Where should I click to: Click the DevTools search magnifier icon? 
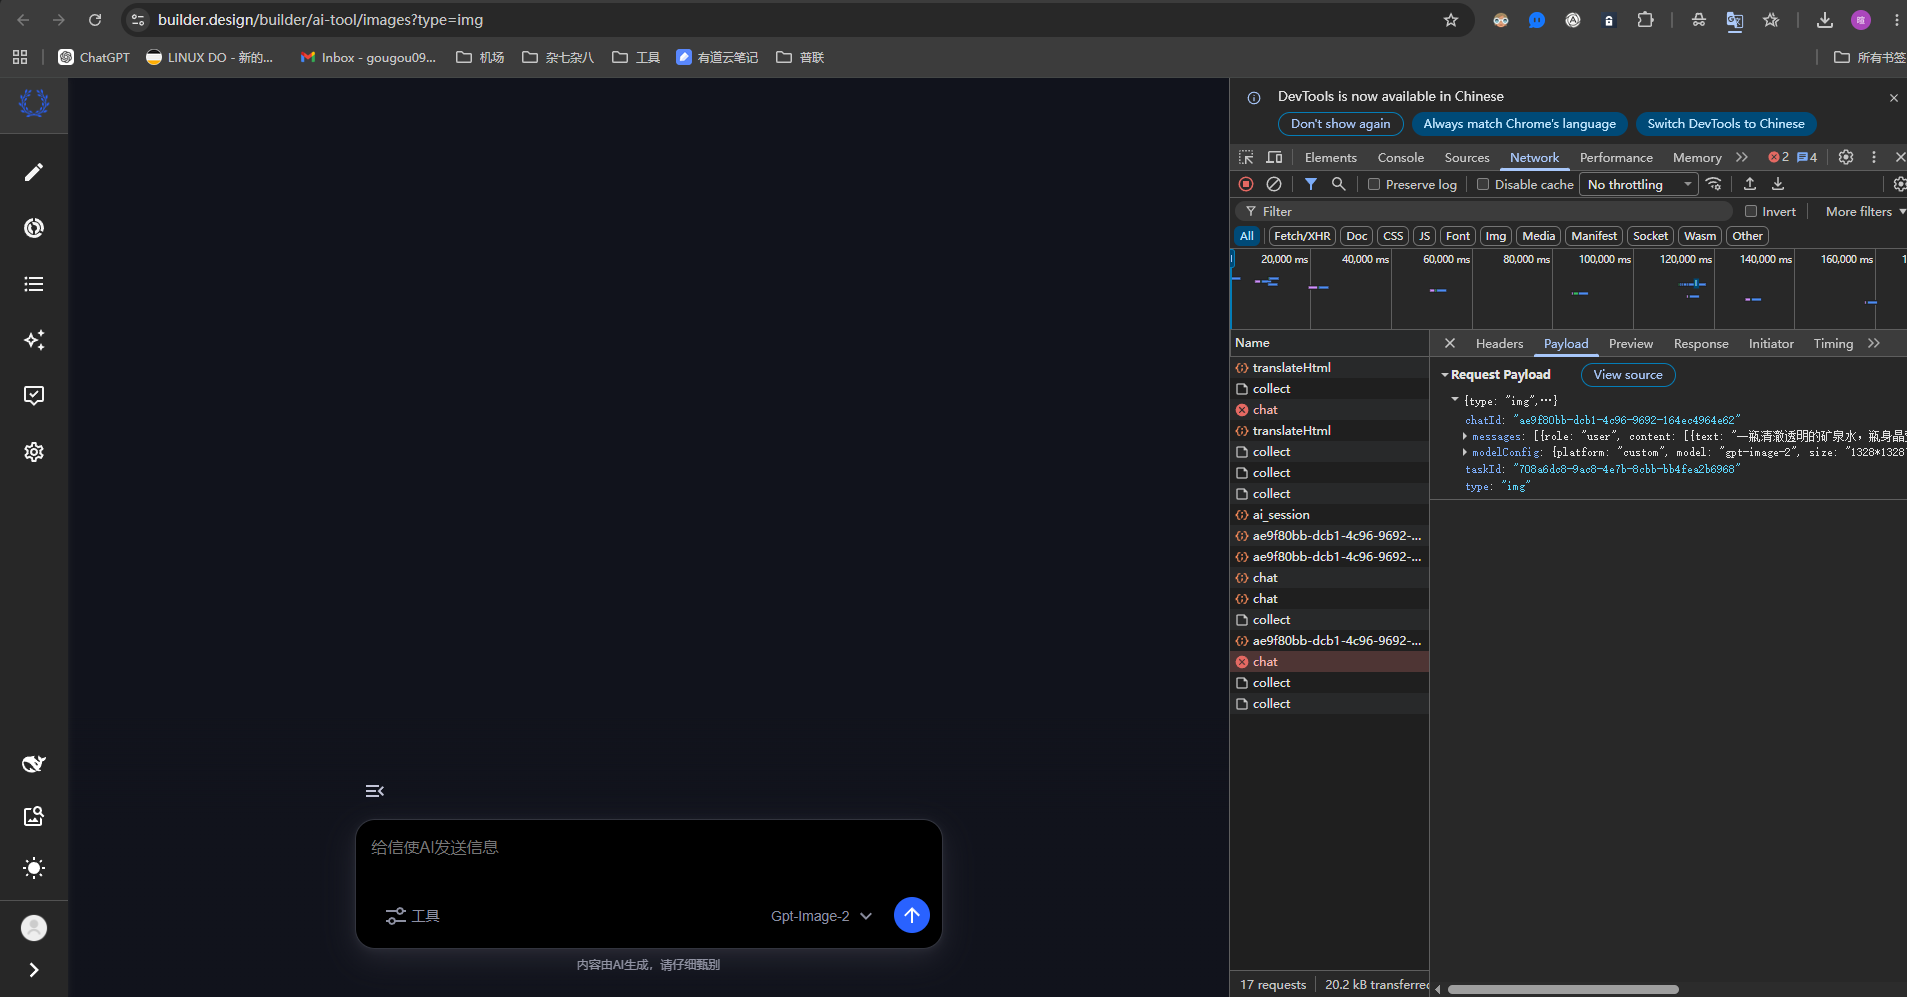1338,184
